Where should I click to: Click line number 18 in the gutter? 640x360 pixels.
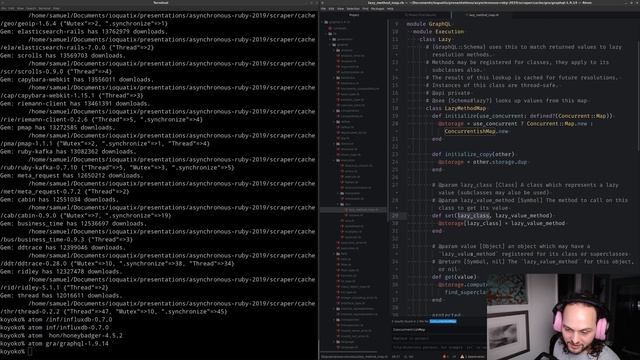point(395,108)
